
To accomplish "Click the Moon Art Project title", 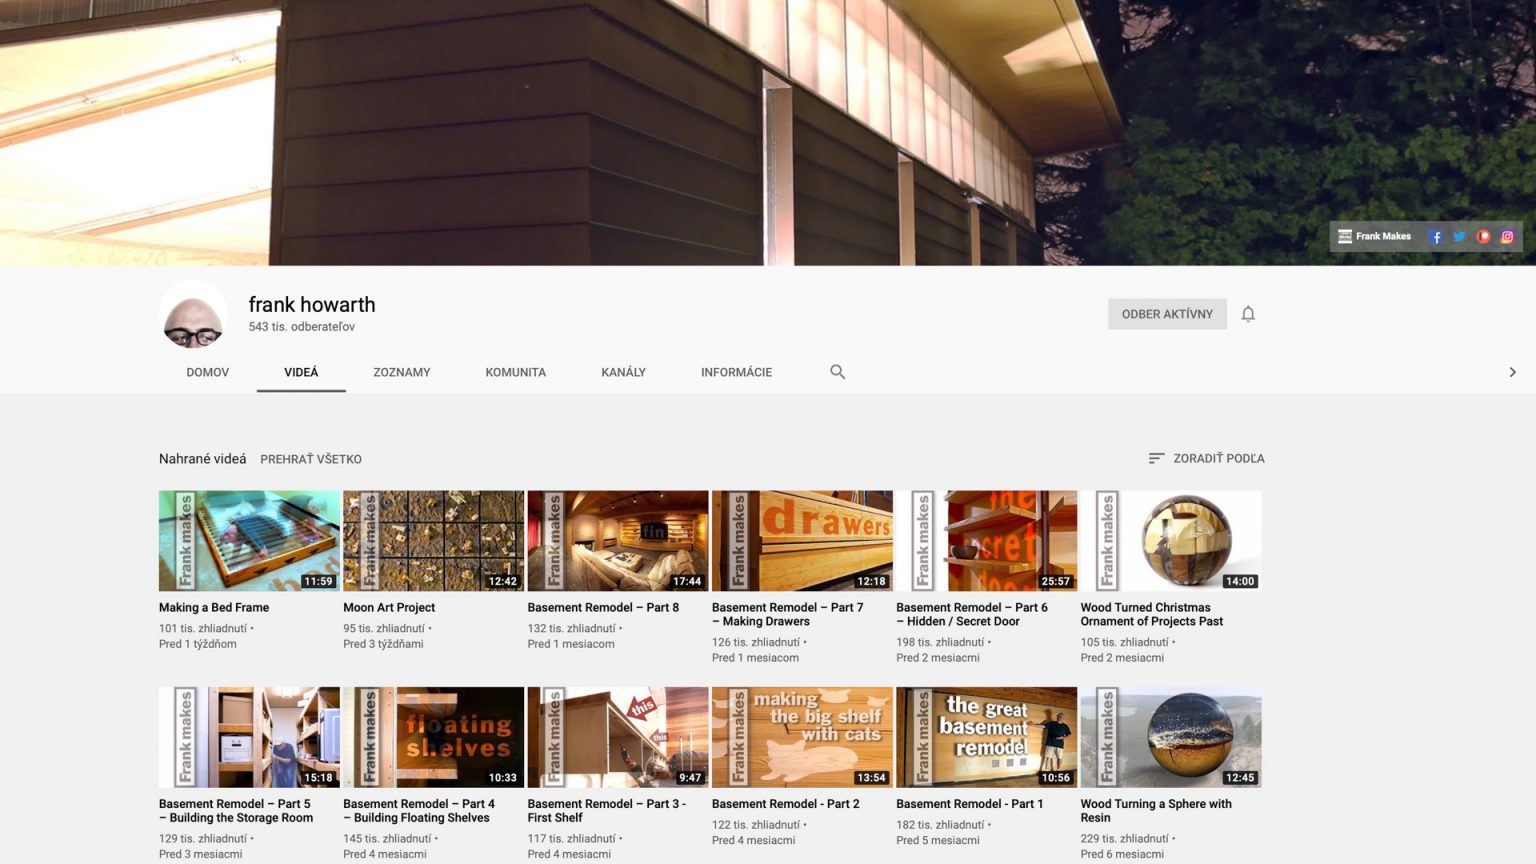I will pos(389,607).
